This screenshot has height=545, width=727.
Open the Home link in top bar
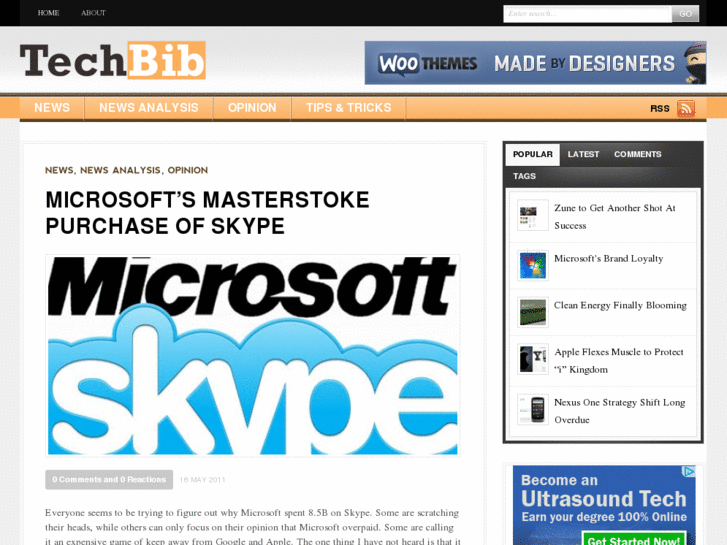tap(48, 13)
